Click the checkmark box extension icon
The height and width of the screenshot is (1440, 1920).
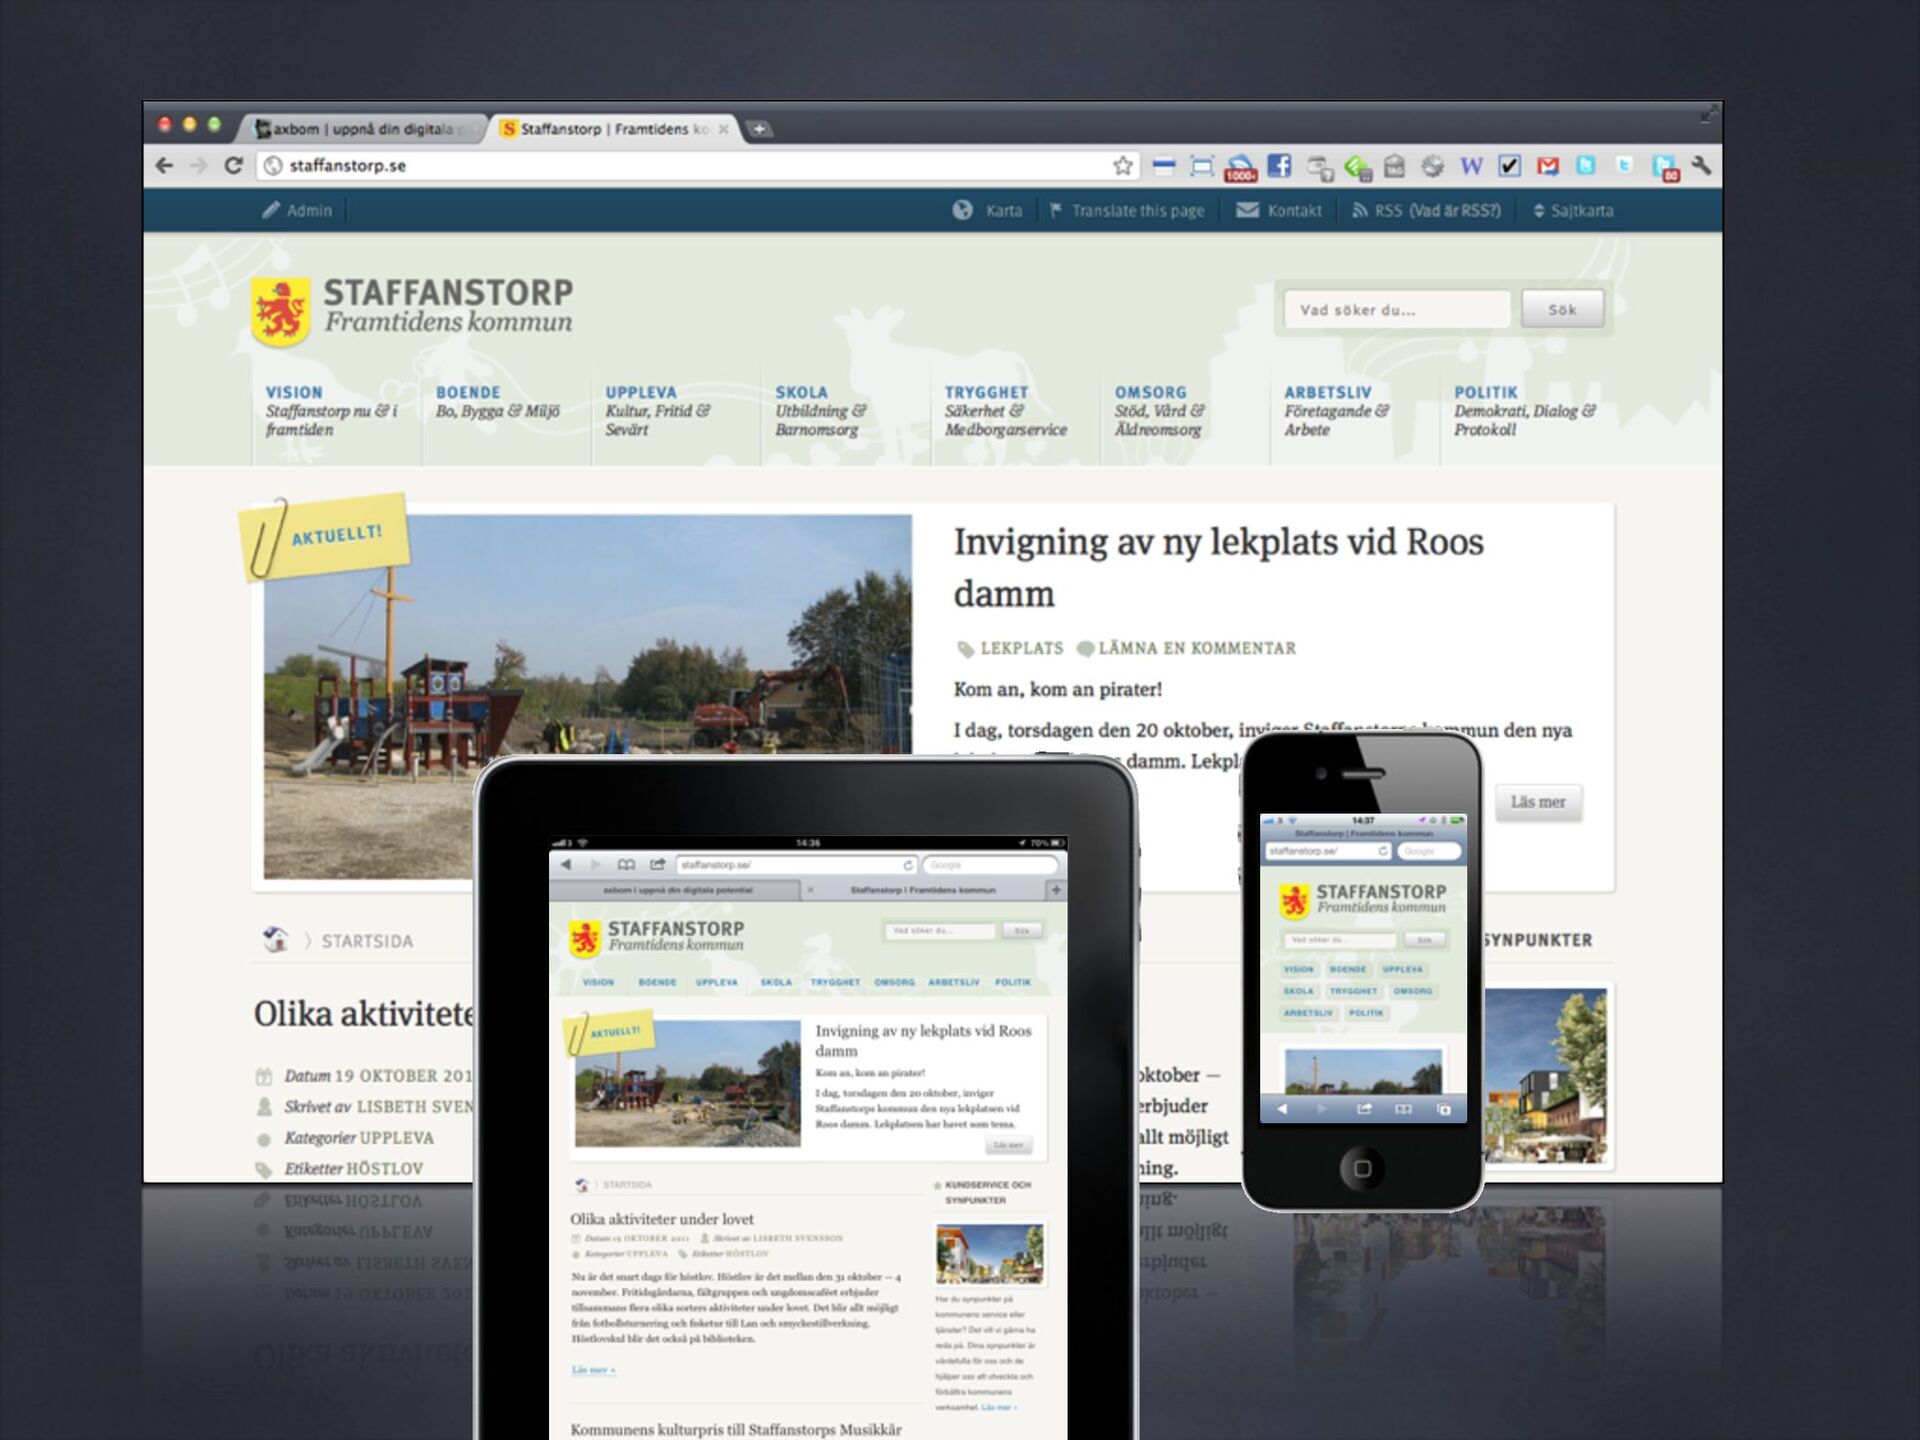pyautogui.click(x=1510, y=166)
